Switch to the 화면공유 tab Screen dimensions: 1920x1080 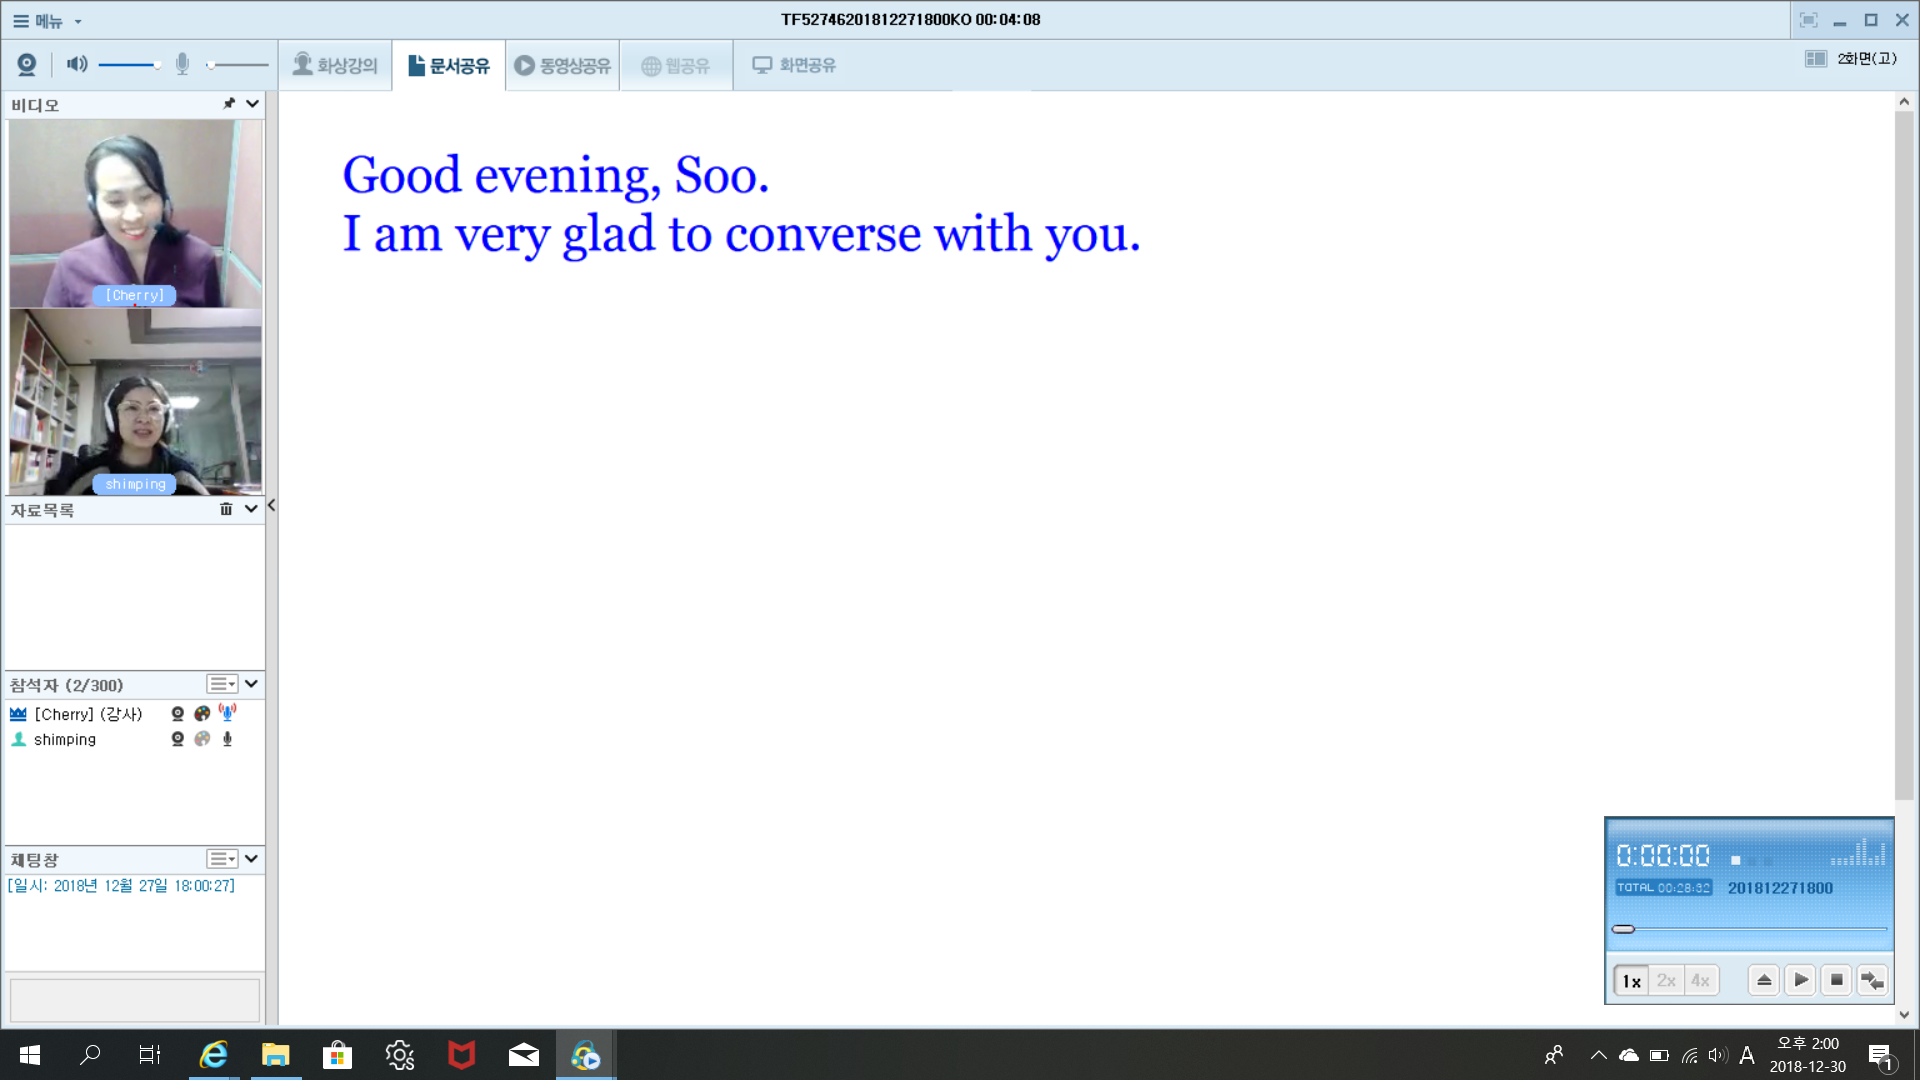(794, 65)
